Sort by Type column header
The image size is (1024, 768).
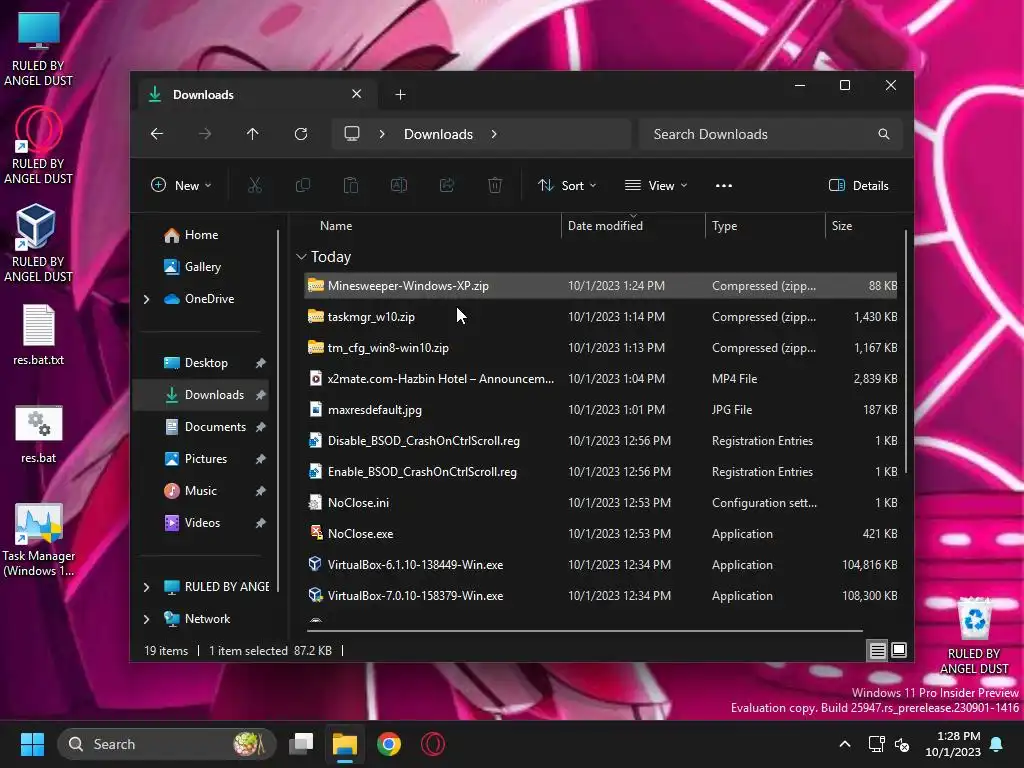click(x=724, y=226)
